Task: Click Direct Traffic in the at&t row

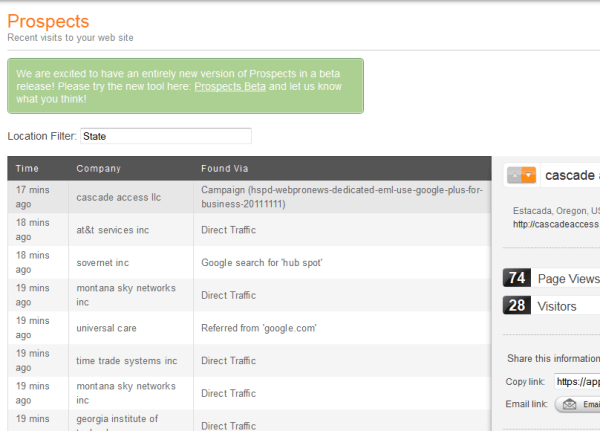Action: point(228,230)
